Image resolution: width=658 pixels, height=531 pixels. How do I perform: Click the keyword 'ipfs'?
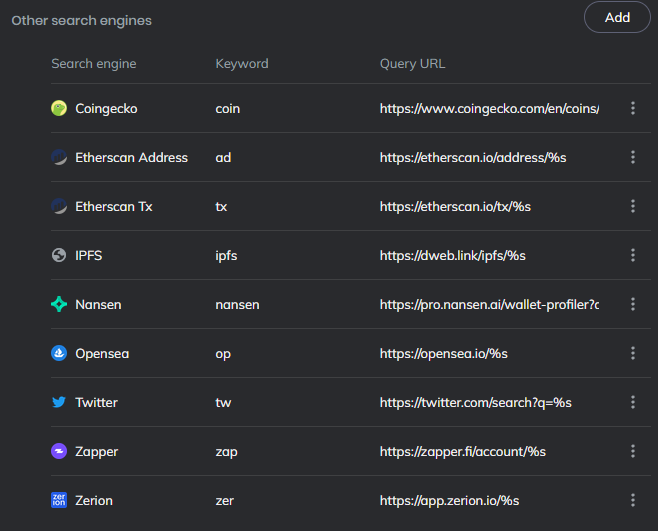[226, 256]
